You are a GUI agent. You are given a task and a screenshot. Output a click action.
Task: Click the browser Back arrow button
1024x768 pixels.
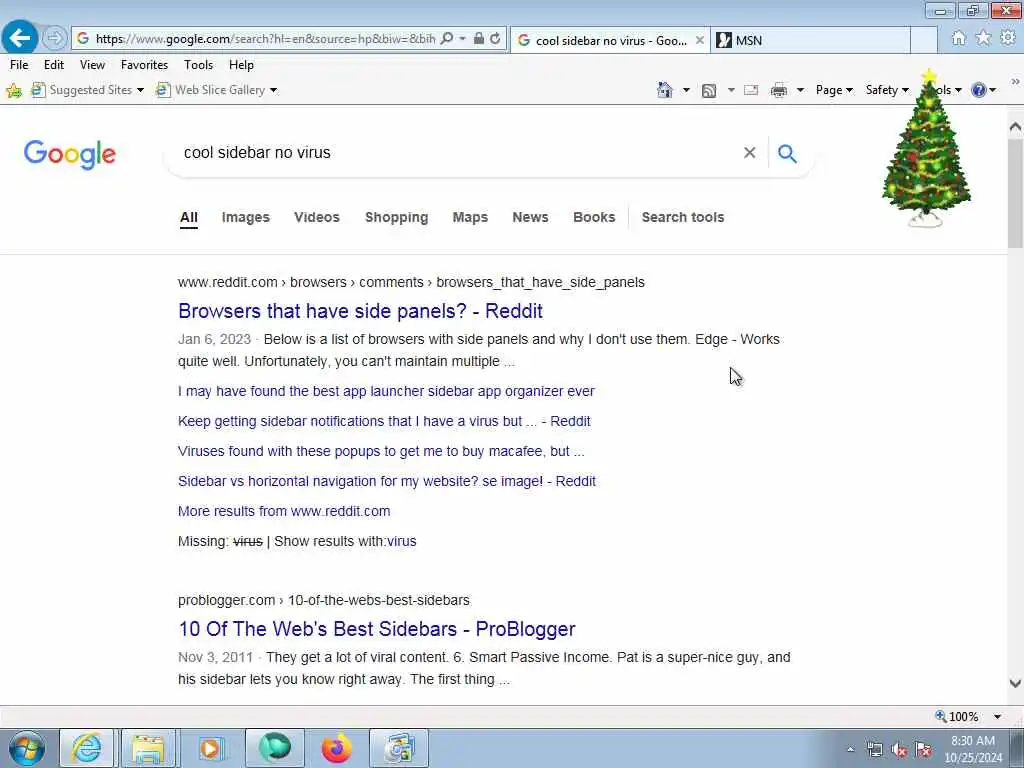tap(20, 38)
